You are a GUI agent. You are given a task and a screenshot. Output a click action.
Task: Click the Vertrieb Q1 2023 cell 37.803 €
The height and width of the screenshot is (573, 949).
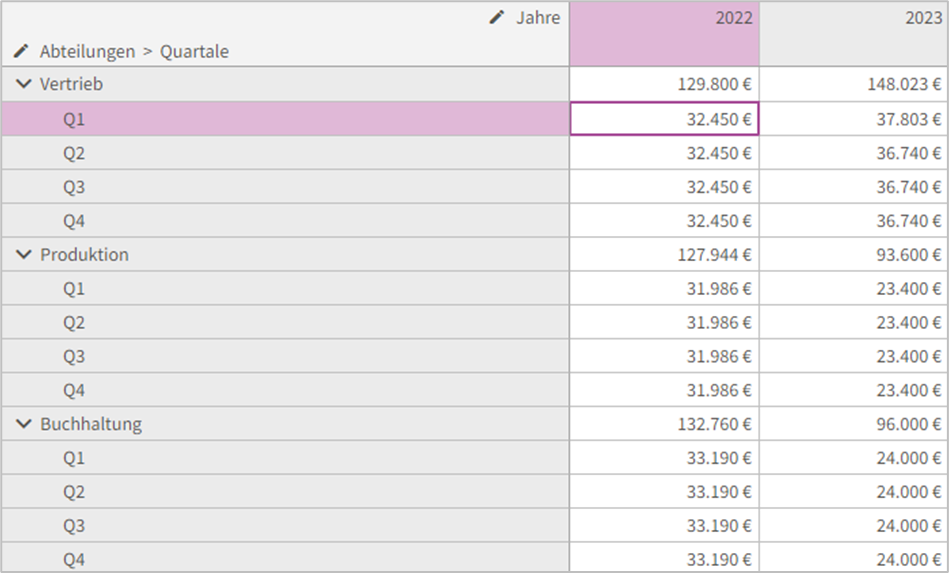click(x=854, y=119)
